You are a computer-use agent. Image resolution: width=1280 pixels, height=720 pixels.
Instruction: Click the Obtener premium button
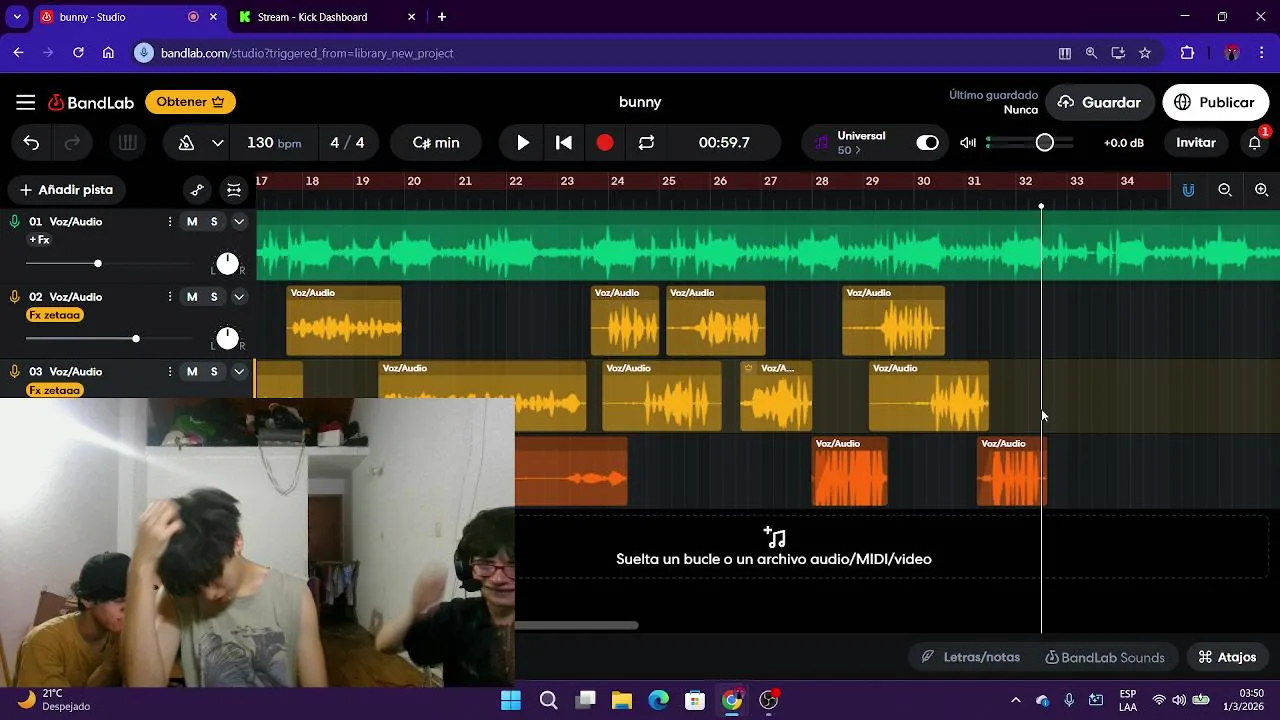click(x=190, y=102)
